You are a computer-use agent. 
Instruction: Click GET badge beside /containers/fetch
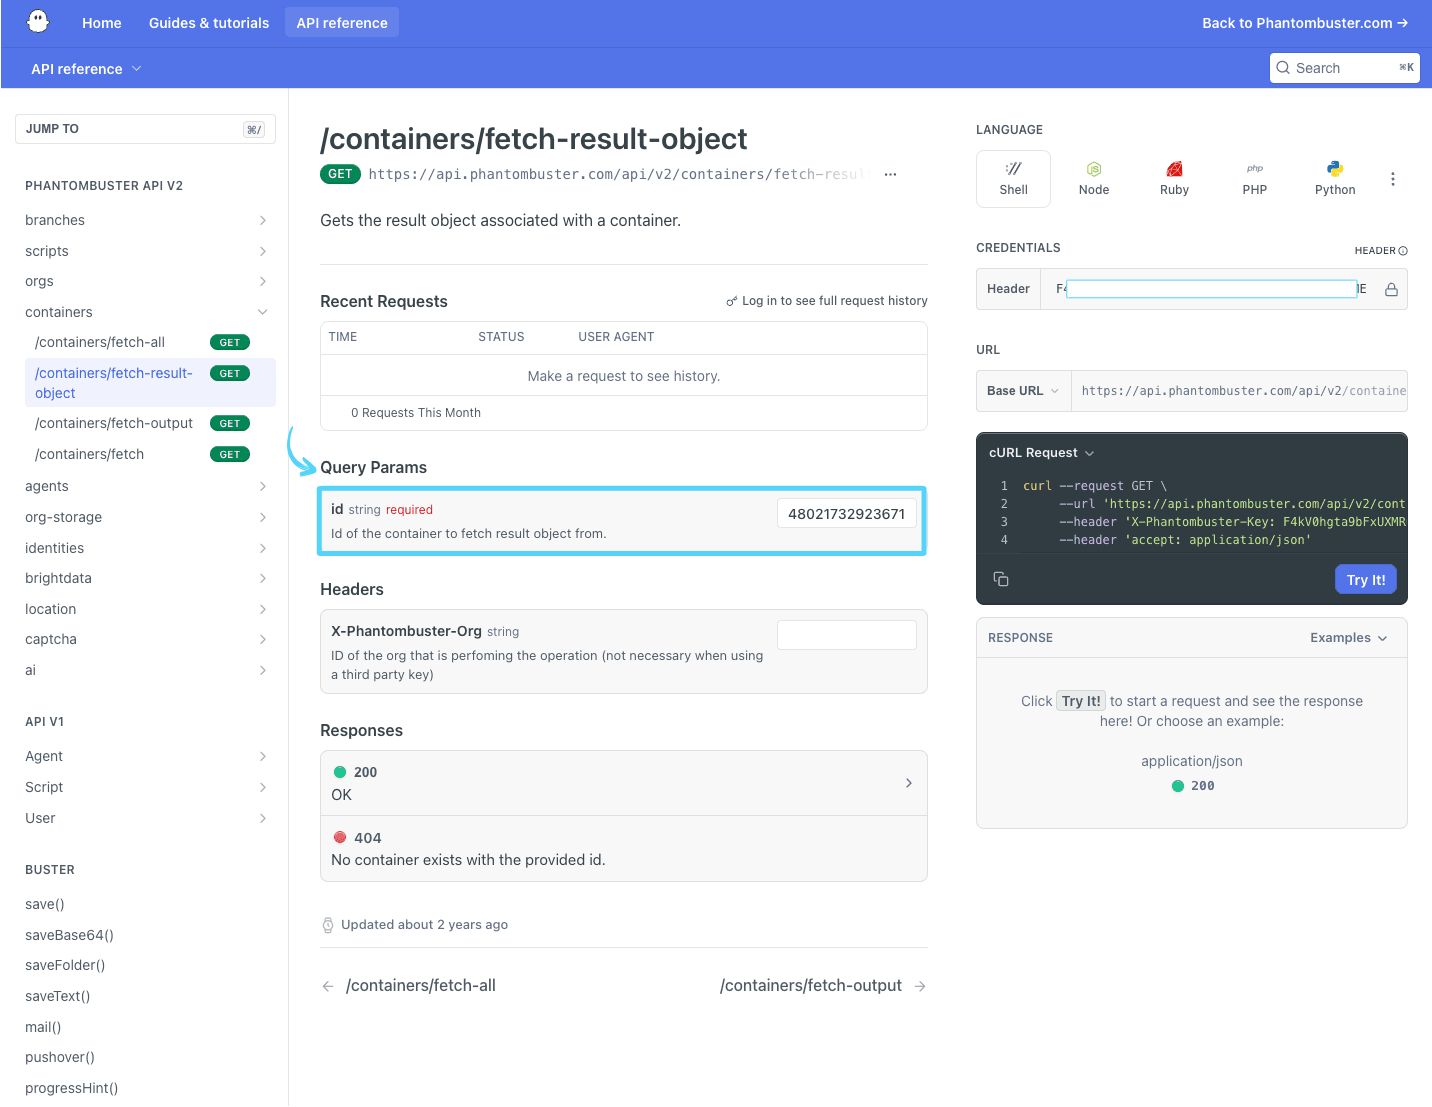[230, 454]
